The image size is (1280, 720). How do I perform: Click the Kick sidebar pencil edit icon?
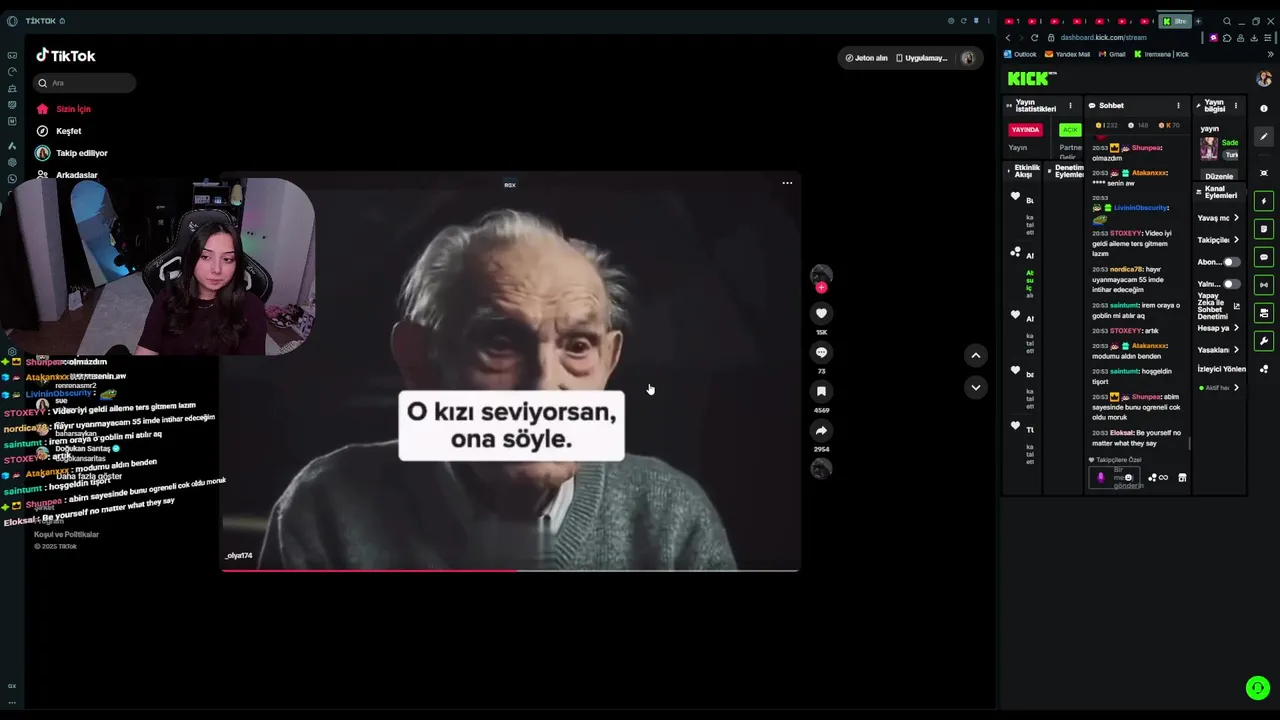point(1264,137)
